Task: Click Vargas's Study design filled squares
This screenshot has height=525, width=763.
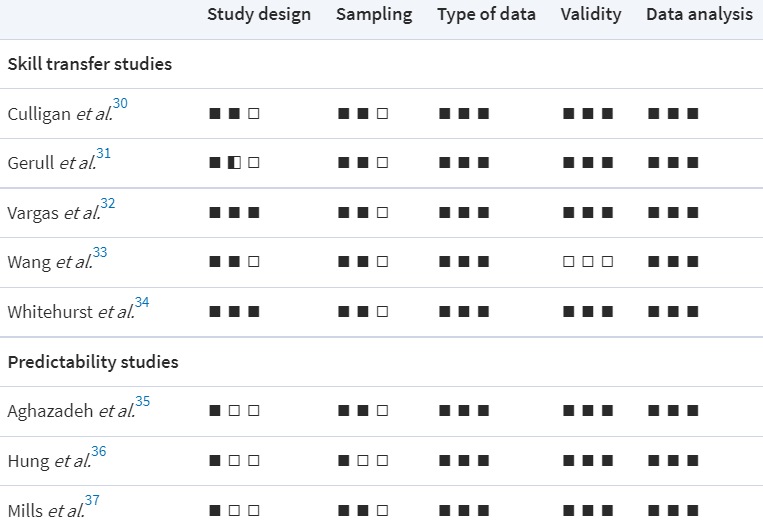Action: tap(234, 213)
